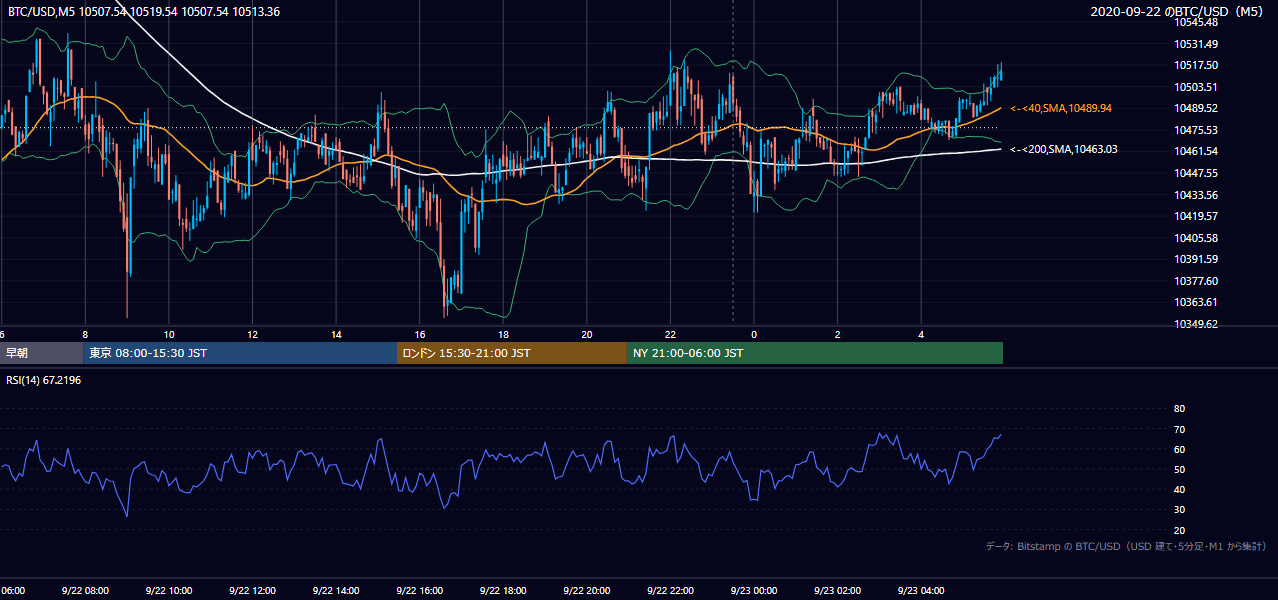Screen dimensions: 1278x600
Task: Click the "9/22 18:00" time axis label
Action: [502, 591]
